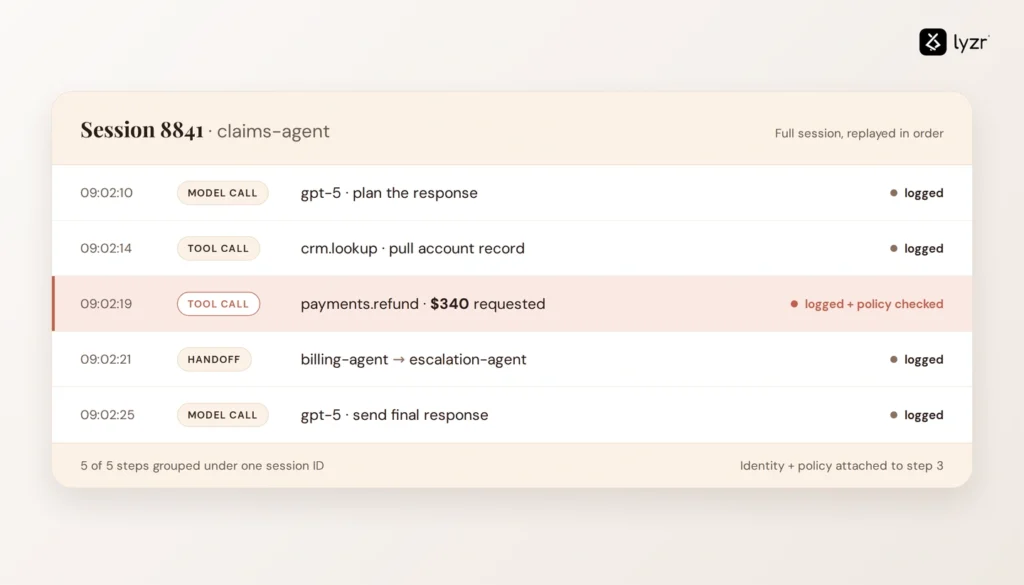Click red status dot in payments.refund row

point(794,304)
